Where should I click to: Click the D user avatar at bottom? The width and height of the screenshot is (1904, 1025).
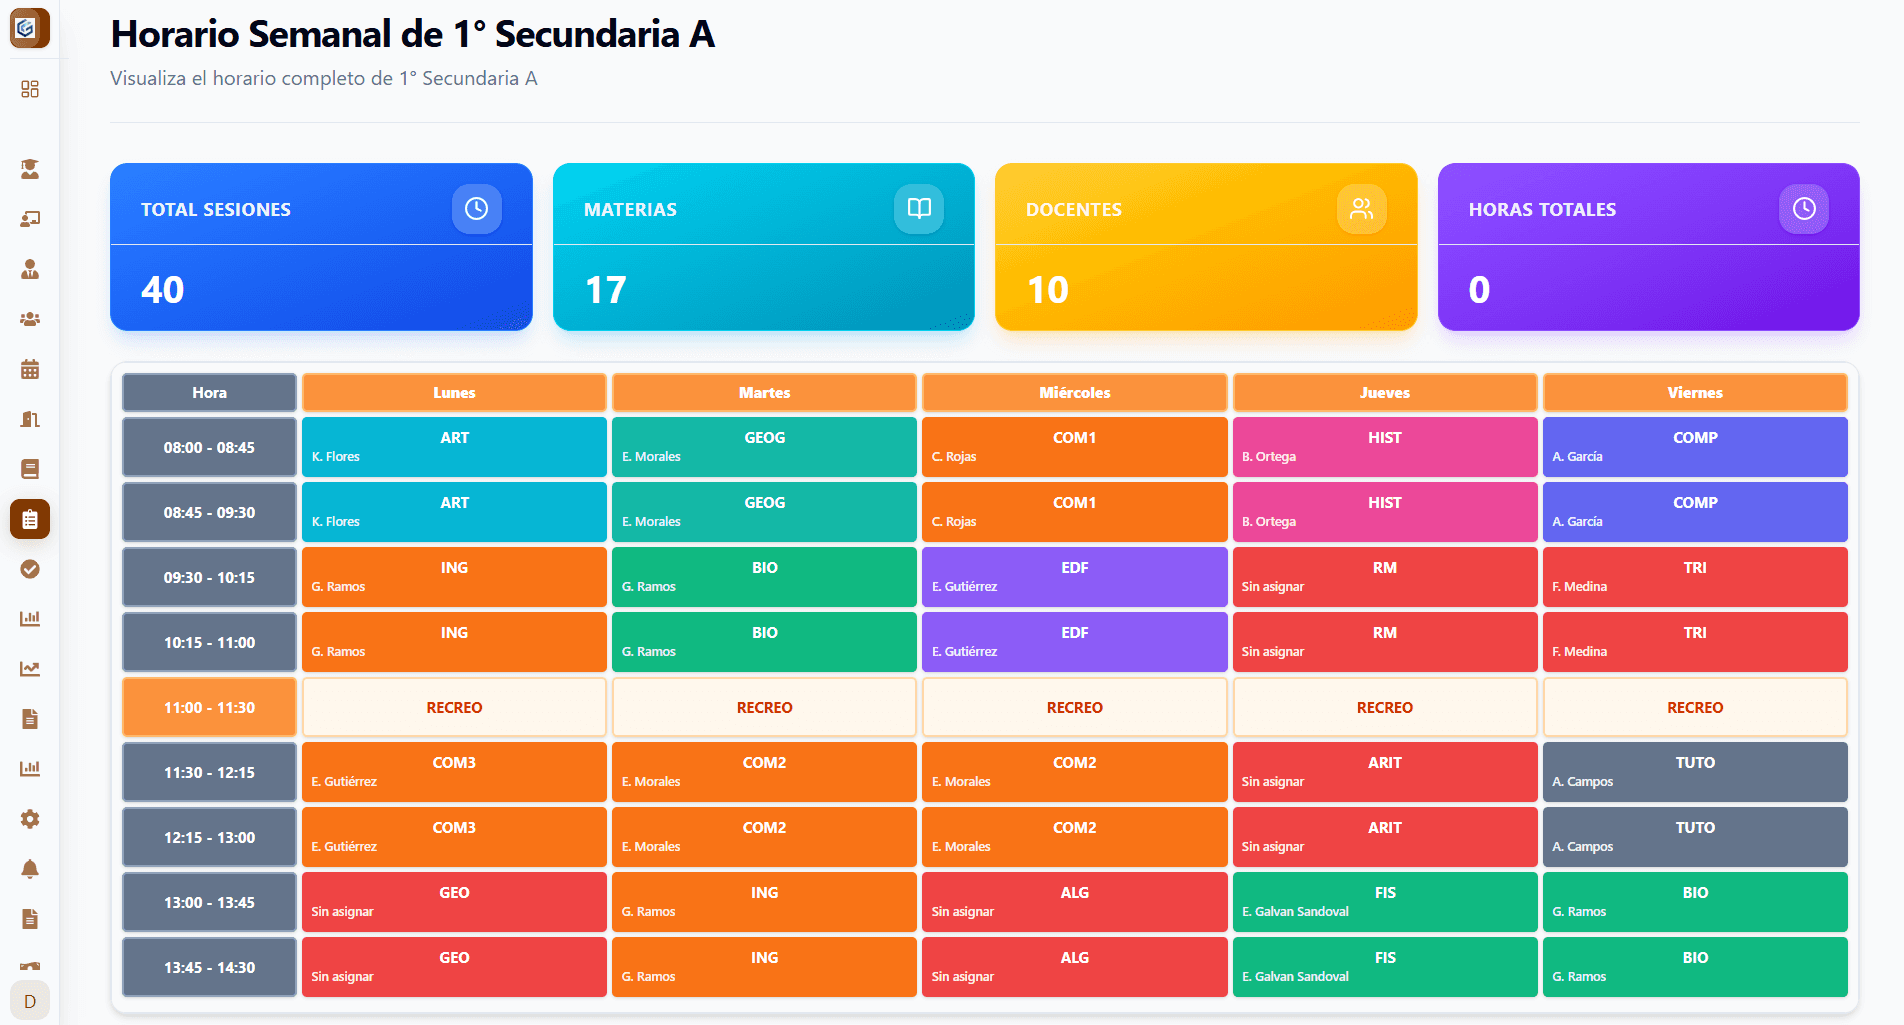[30, 1000]
